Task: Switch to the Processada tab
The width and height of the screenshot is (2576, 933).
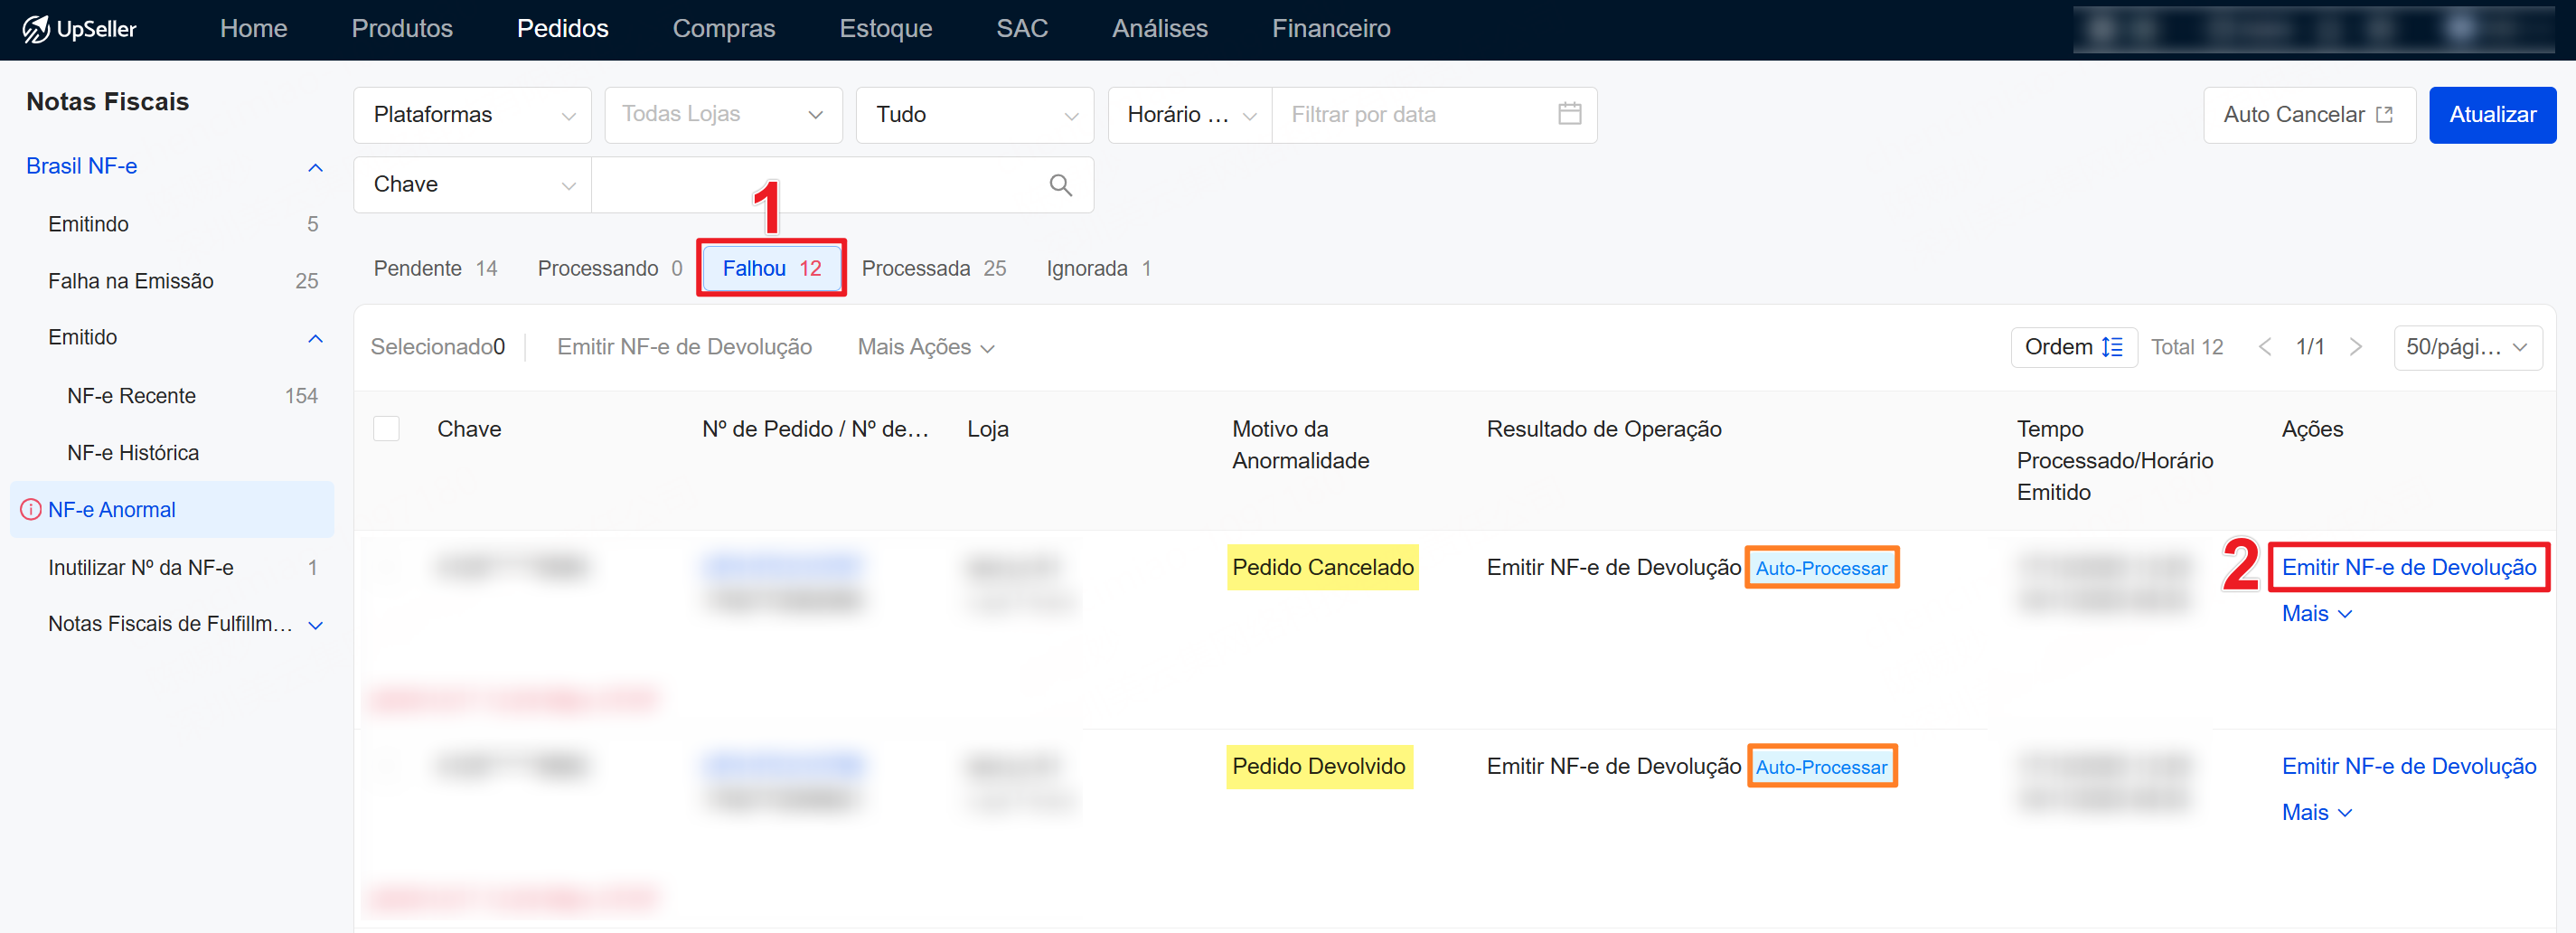Action: coord(933,268)
